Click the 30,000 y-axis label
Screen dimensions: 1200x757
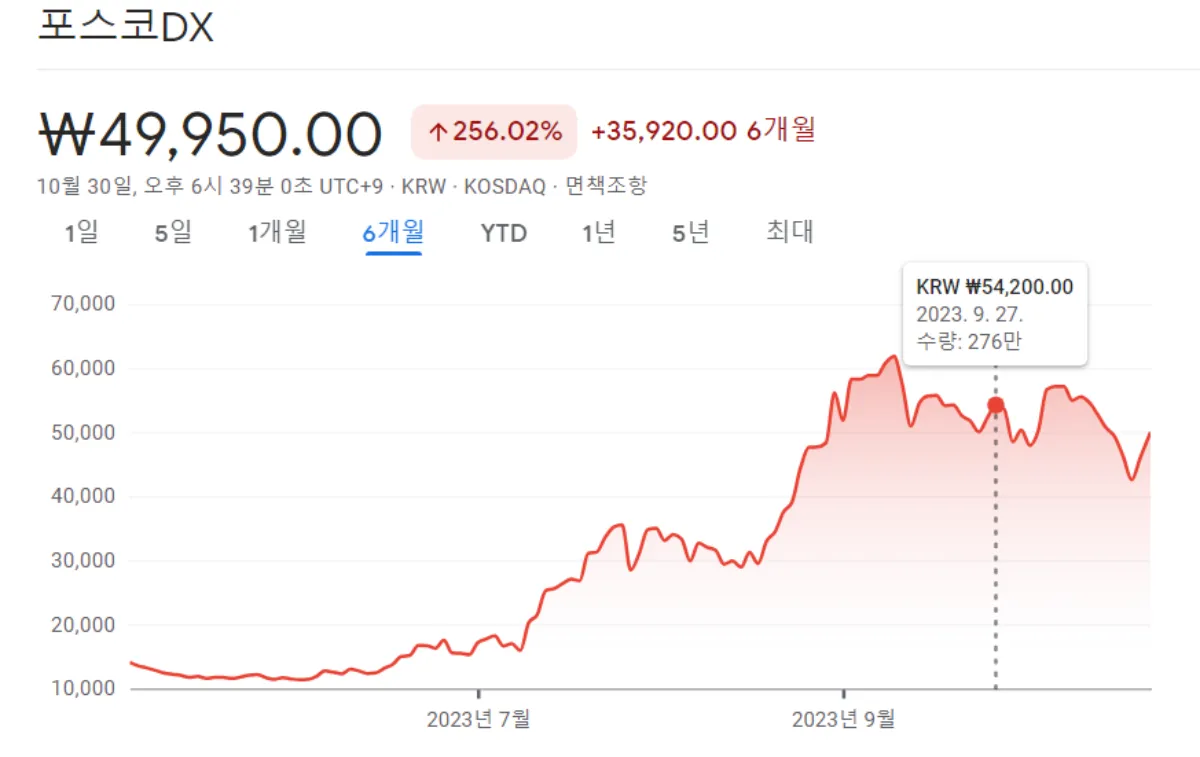82,560
